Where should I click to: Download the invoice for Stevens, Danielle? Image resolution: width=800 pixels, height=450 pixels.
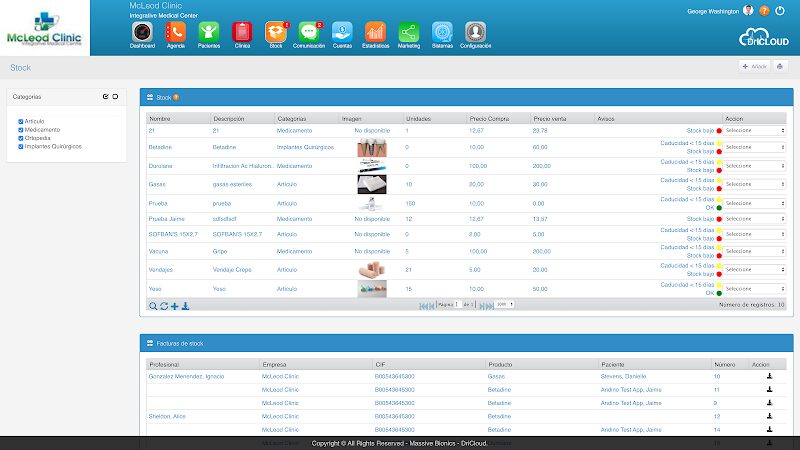(x=770, y=376)
